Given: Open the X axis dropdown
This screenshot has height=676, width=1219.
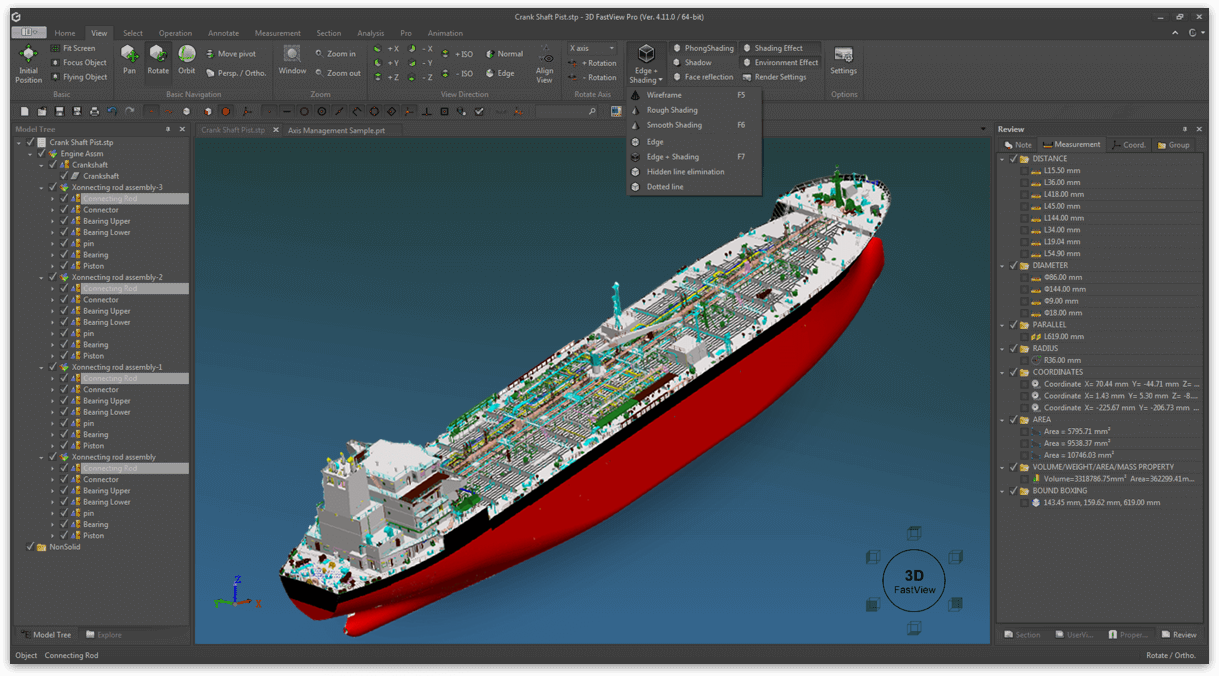Looking at the screenshot, I should (x=592, y=48).
